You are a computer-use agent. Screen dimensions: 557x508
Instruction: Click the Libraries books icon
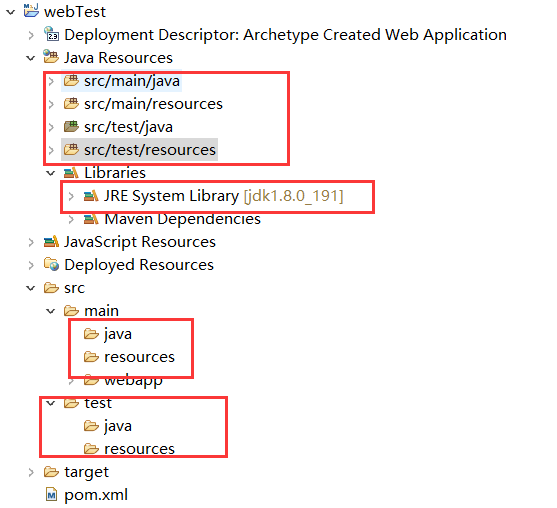71,173
